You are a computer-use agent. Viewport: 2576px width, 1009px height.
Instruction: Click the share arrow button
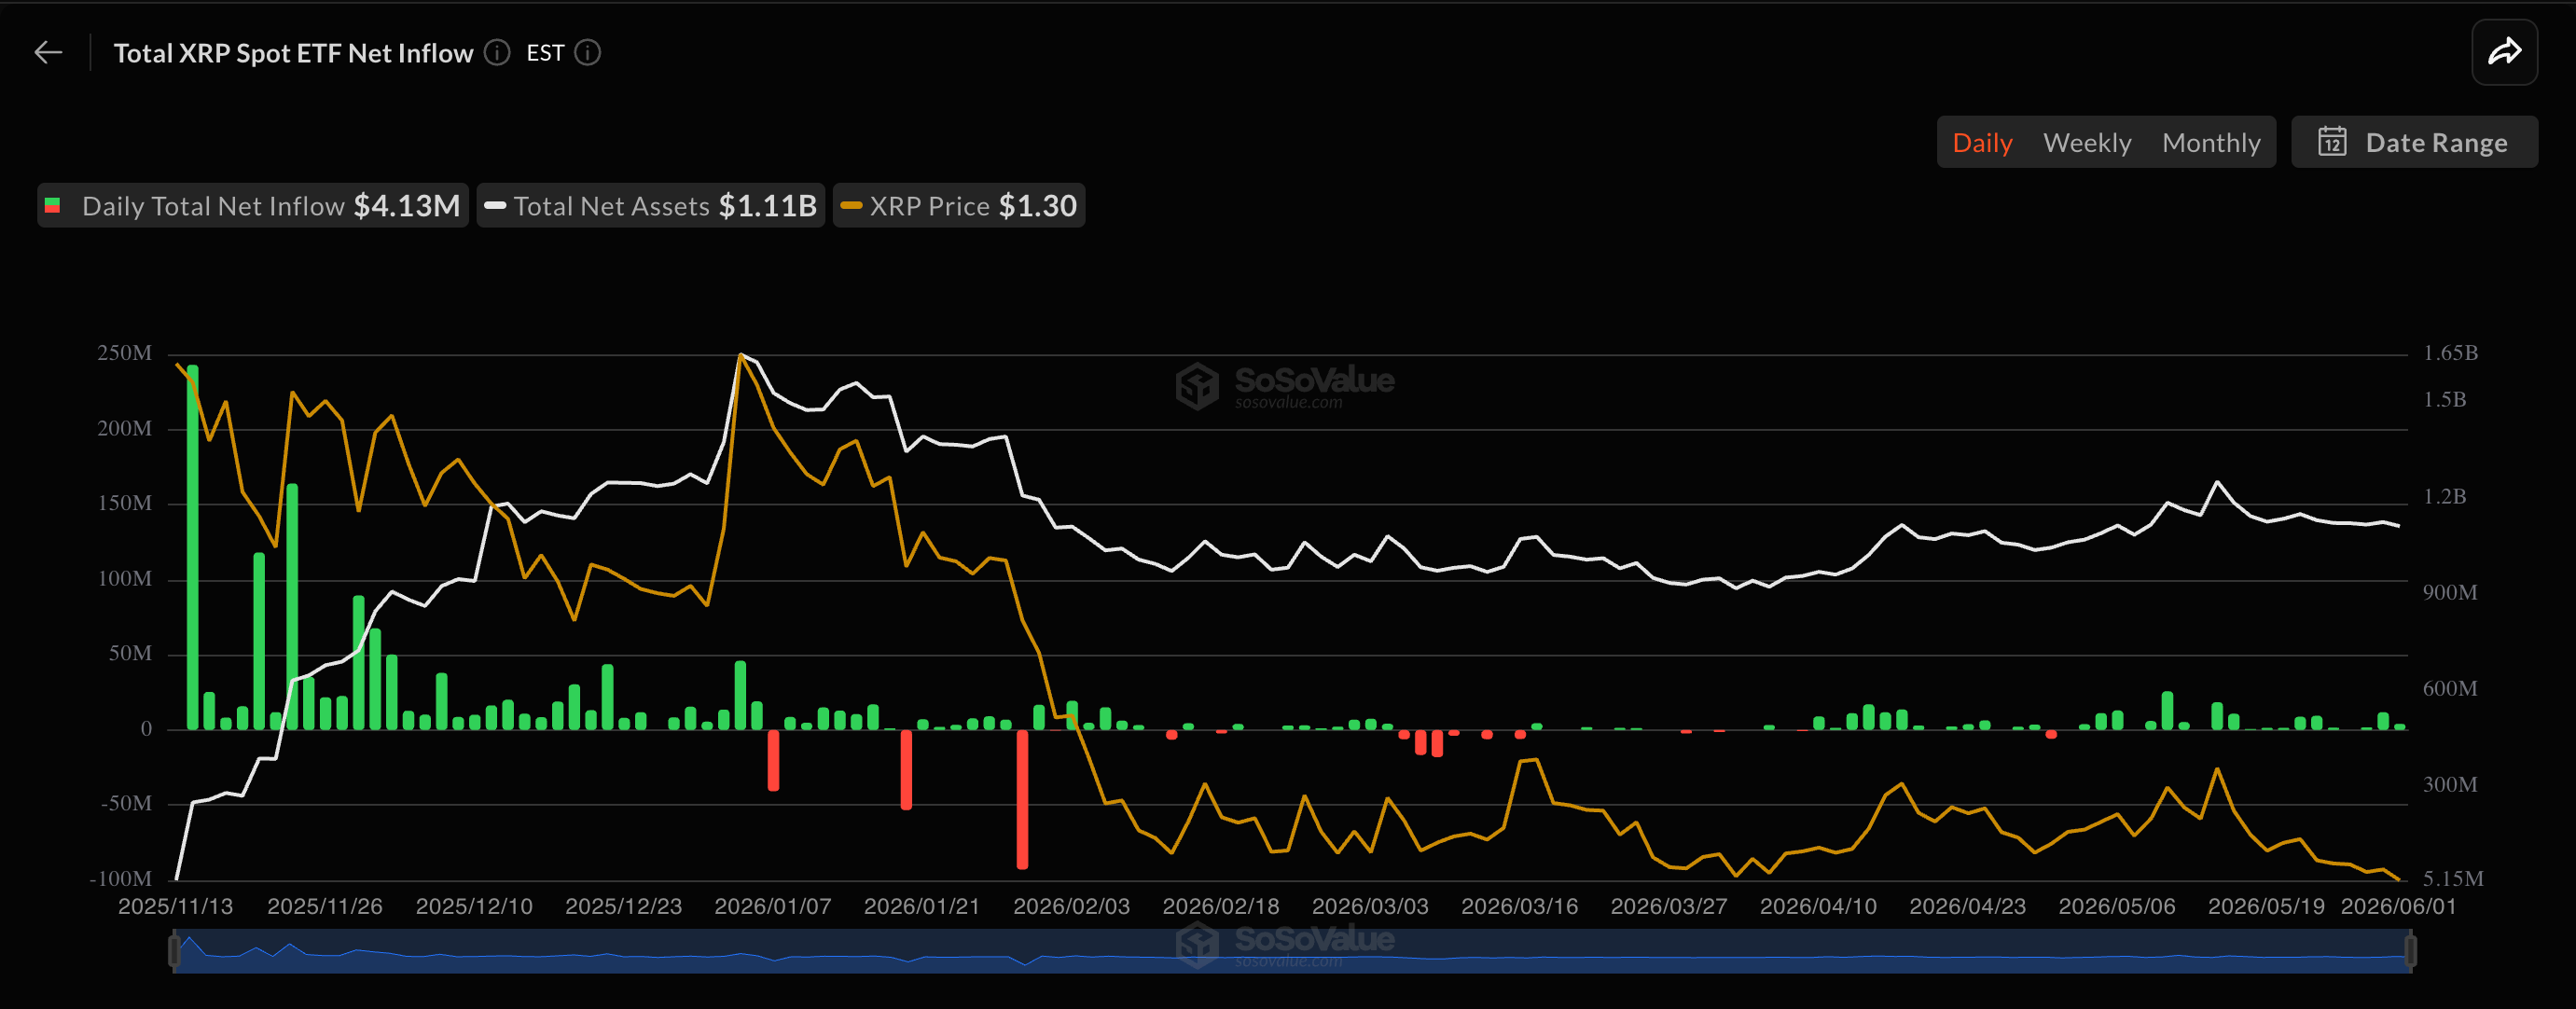click(2504, 52)
